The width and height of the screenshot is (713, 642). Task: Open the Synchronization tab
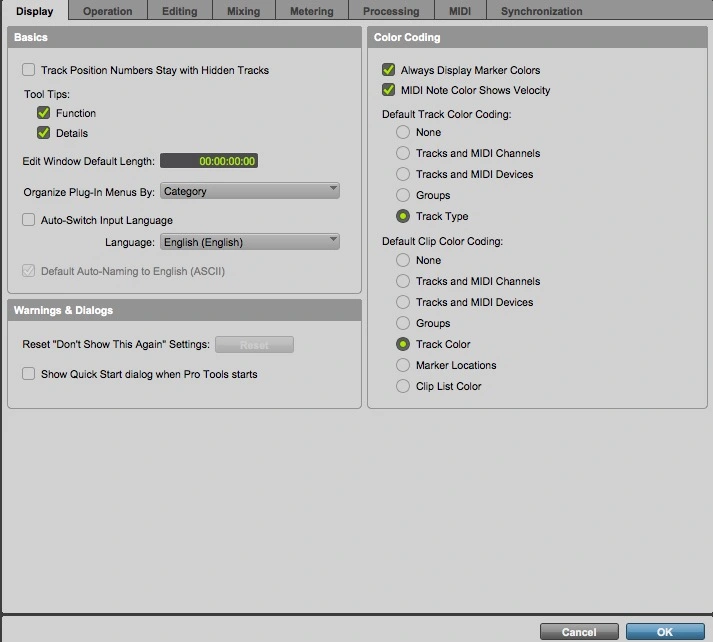(542, 11)
